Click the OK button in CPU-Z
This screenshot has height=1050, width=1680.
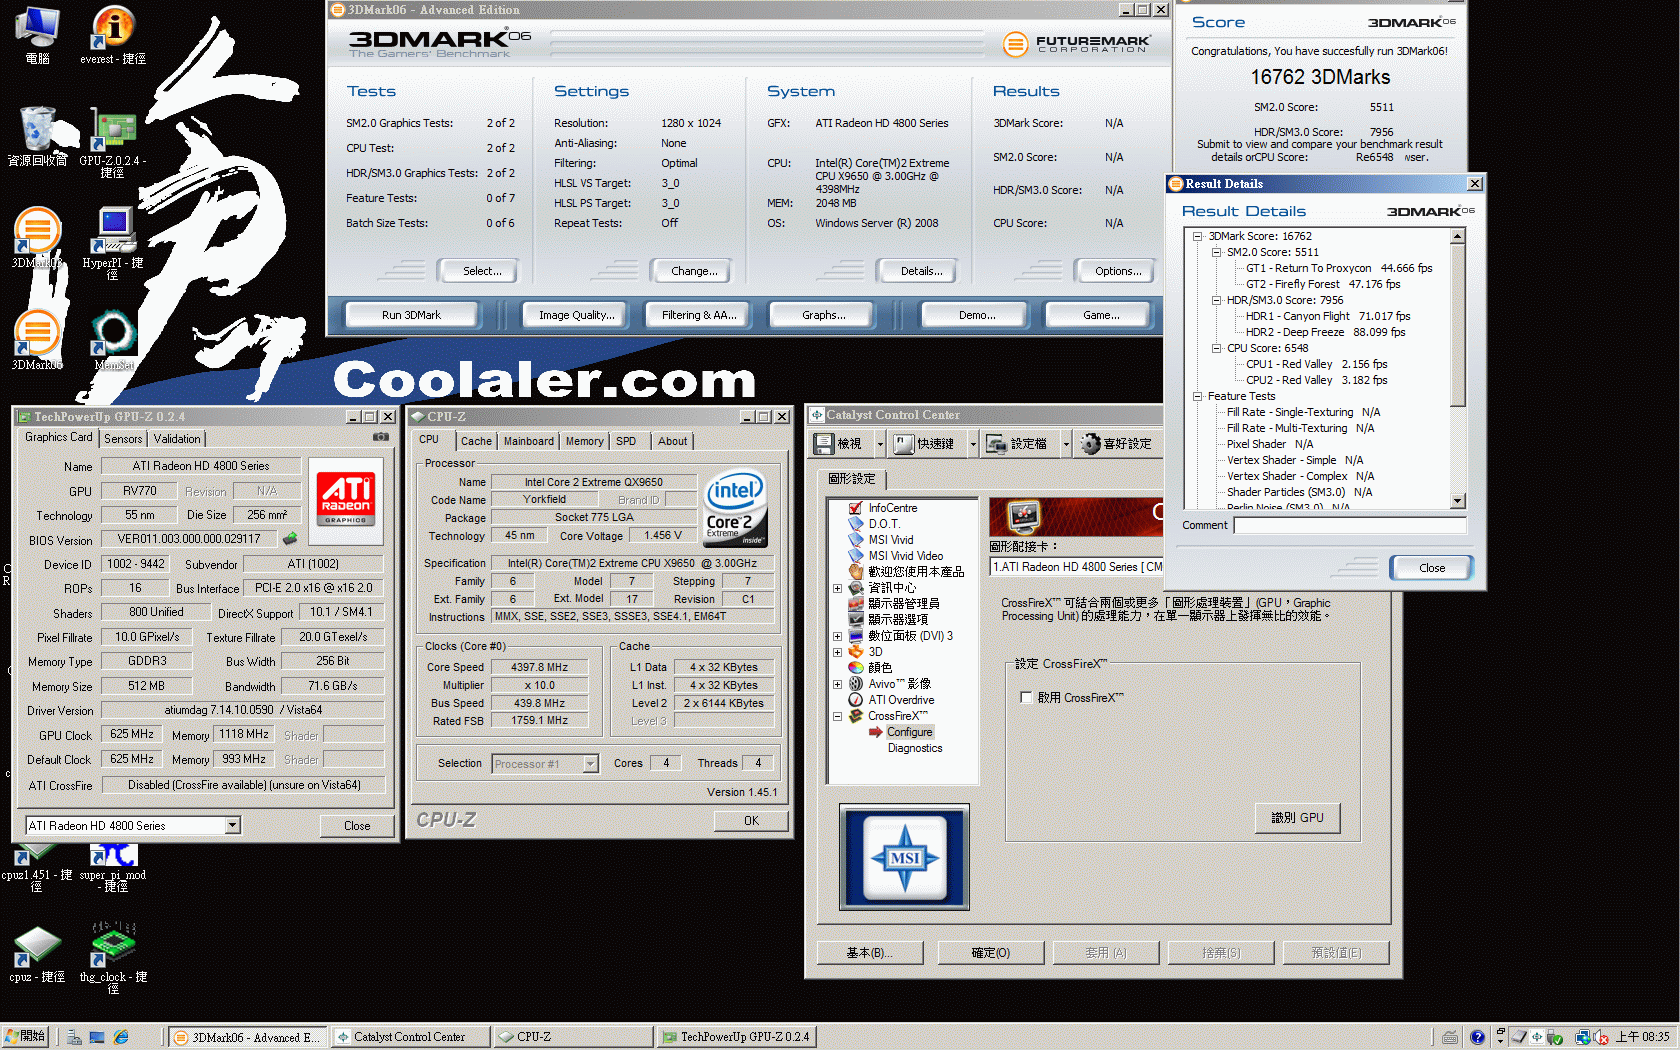[751, 821]
